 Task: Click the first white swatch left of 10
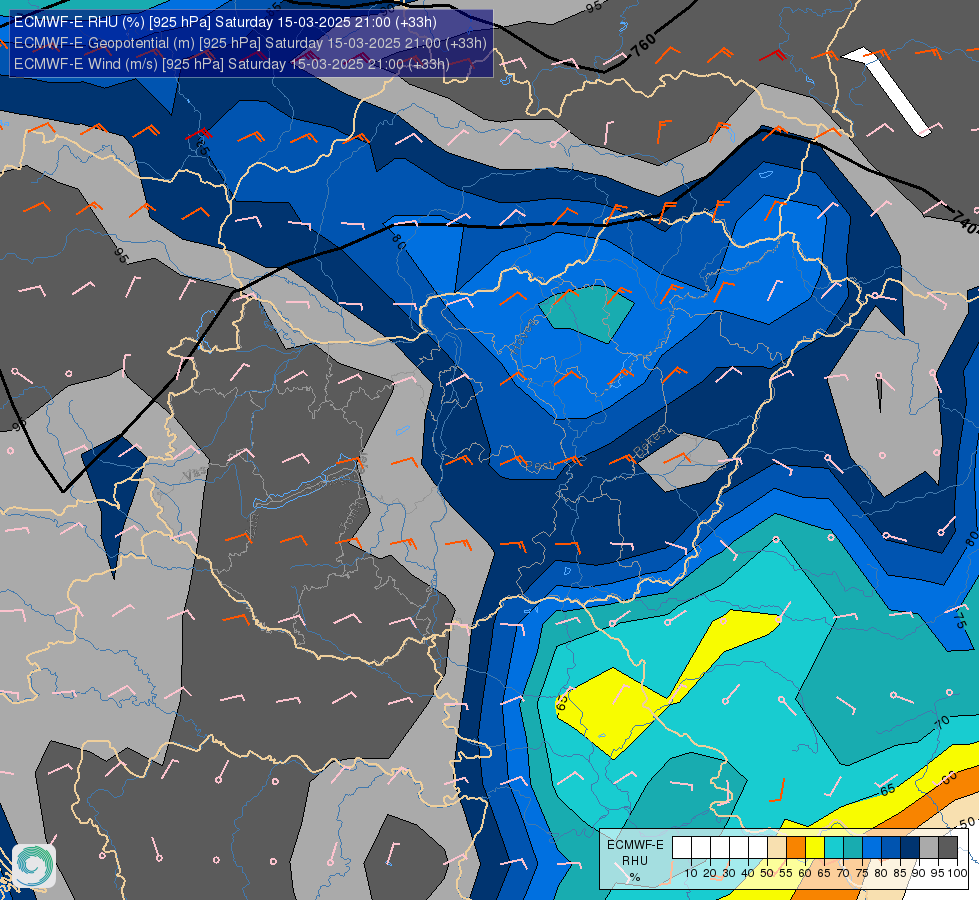(681, 848)
